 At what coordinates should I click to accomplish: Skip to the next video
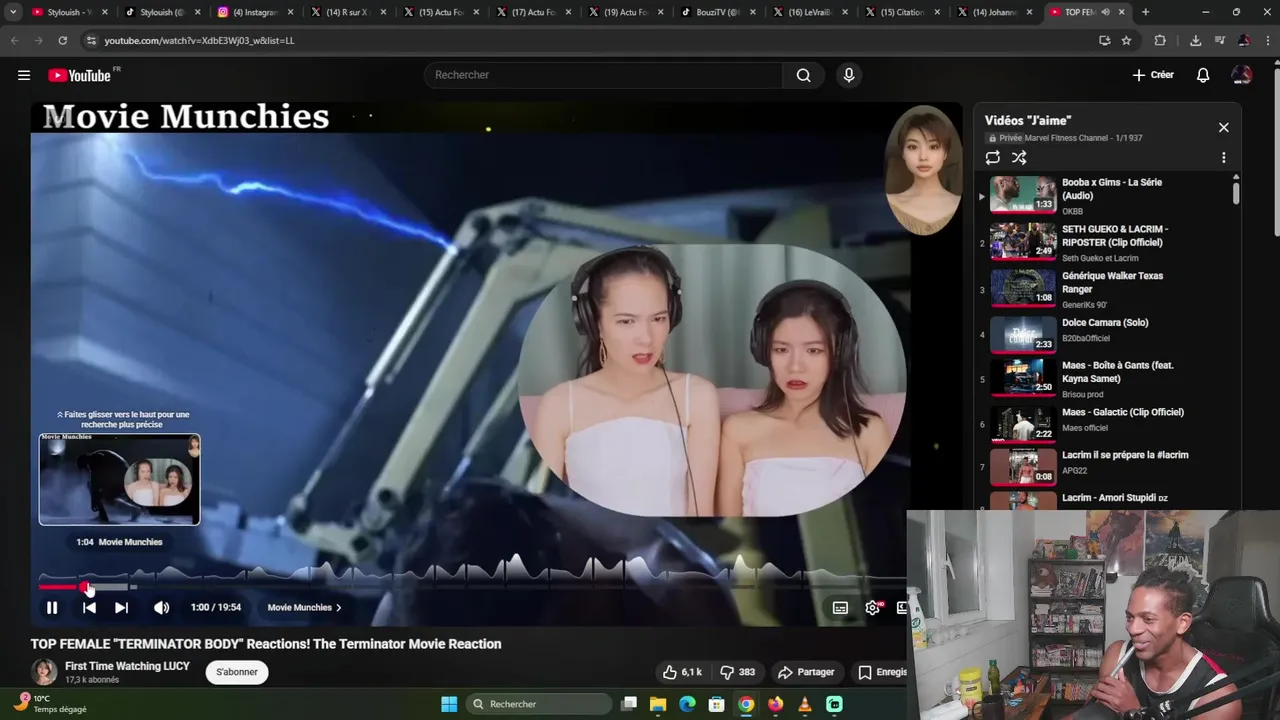(x=121, y=607)
